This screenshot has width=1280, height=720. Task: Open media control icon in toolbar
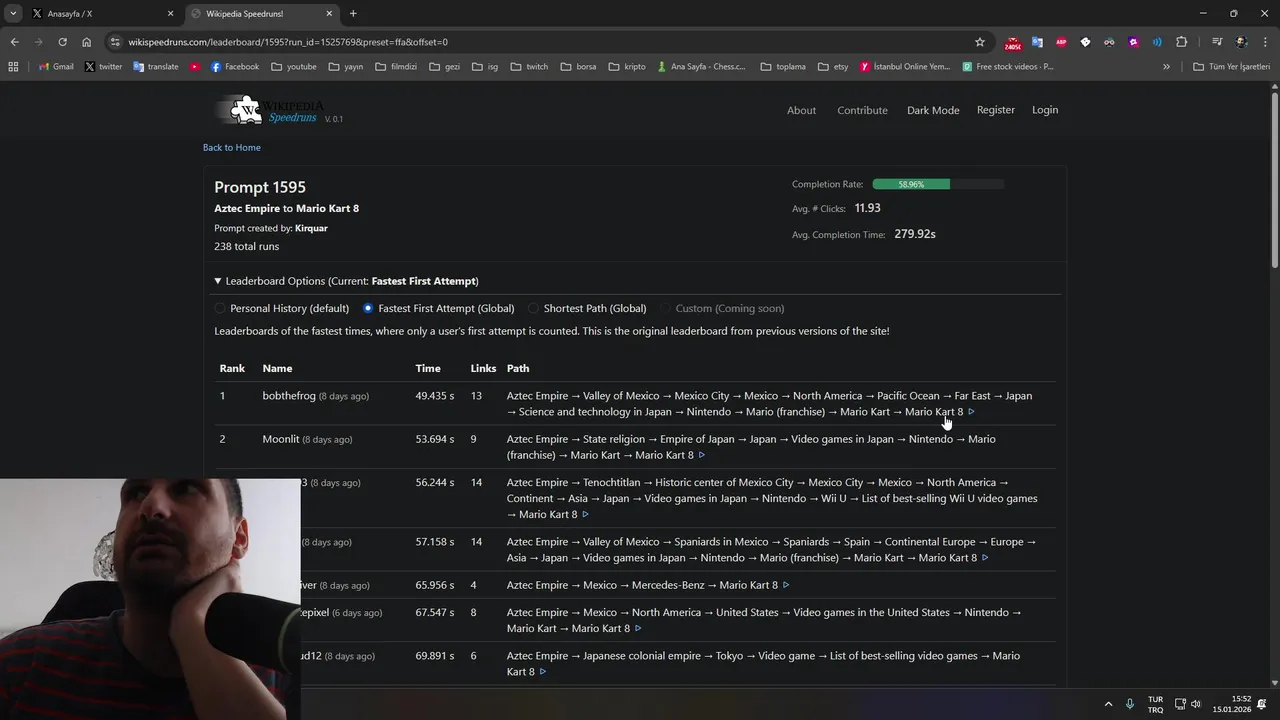pyautogui.click(x=1217, y=42)
